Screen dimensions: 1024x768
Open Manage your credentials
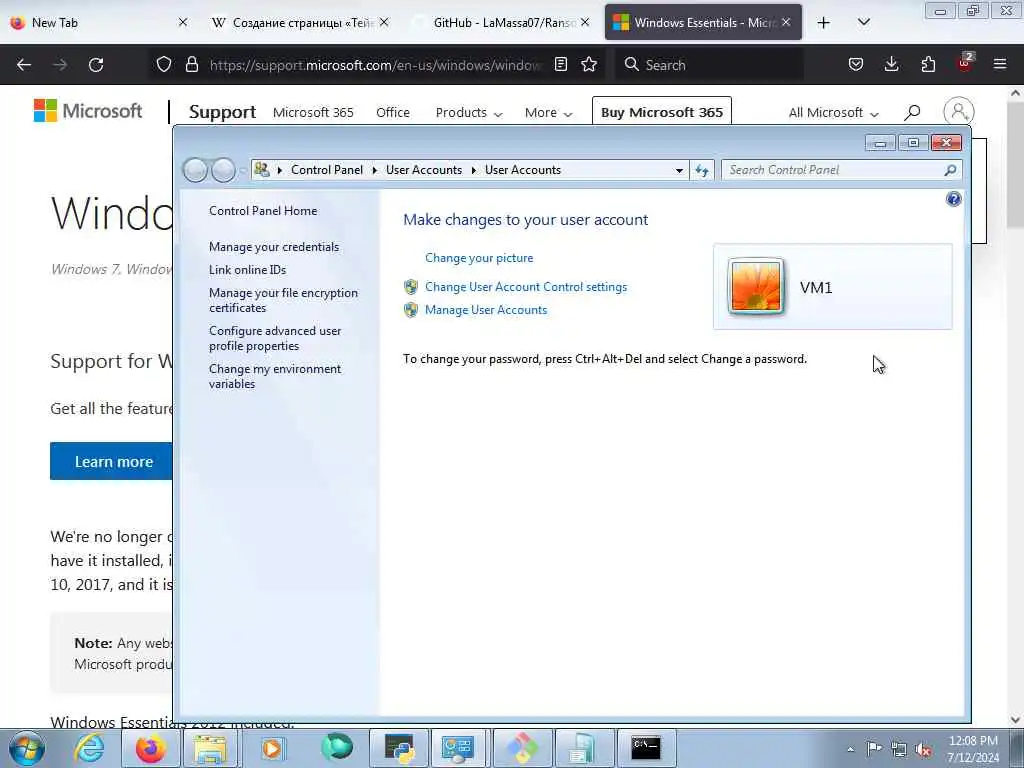pyautogui.click(x=274, y=247)
